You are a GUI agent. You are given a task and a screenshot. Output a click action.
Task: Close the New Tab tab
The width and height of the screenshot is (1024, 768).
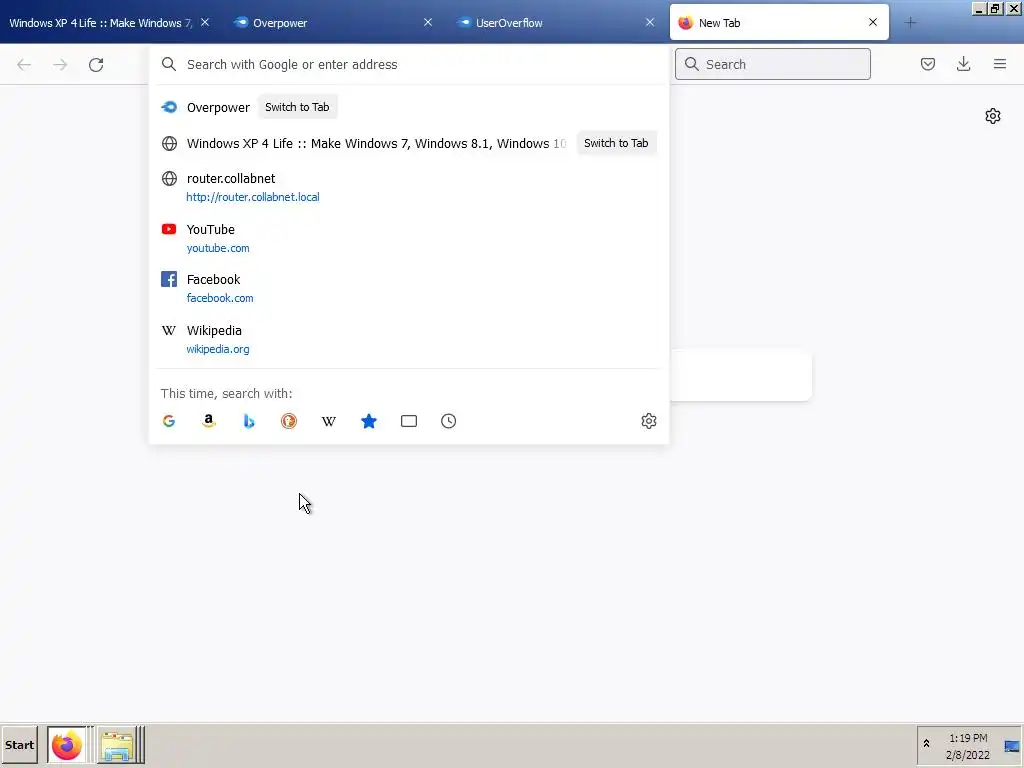coord(873,22)
